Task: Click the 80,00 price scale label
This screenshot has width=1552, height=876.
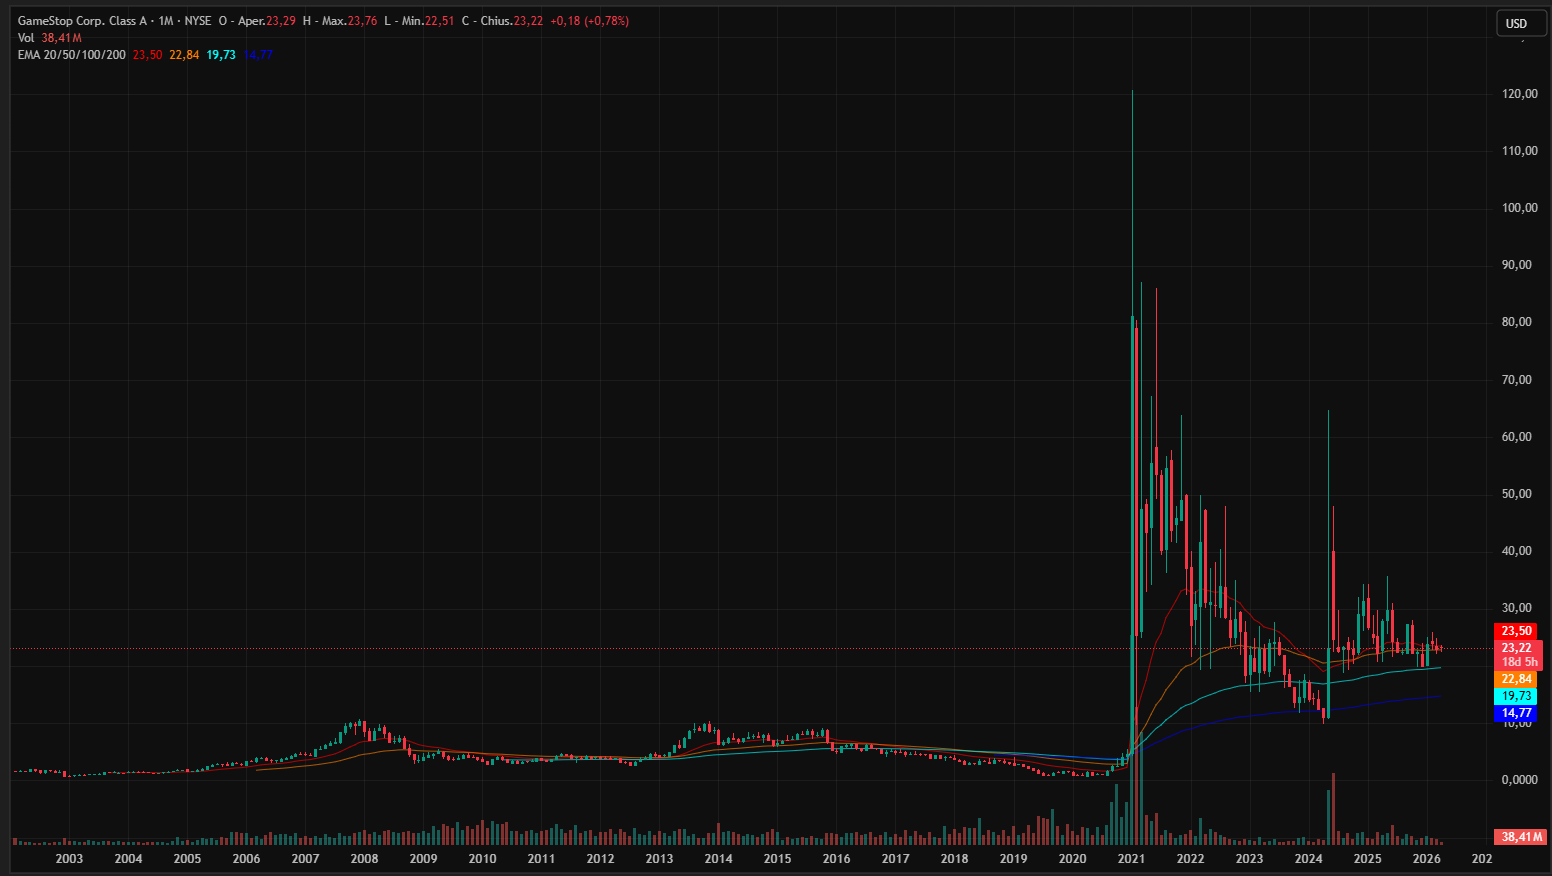Action: 1517,322
